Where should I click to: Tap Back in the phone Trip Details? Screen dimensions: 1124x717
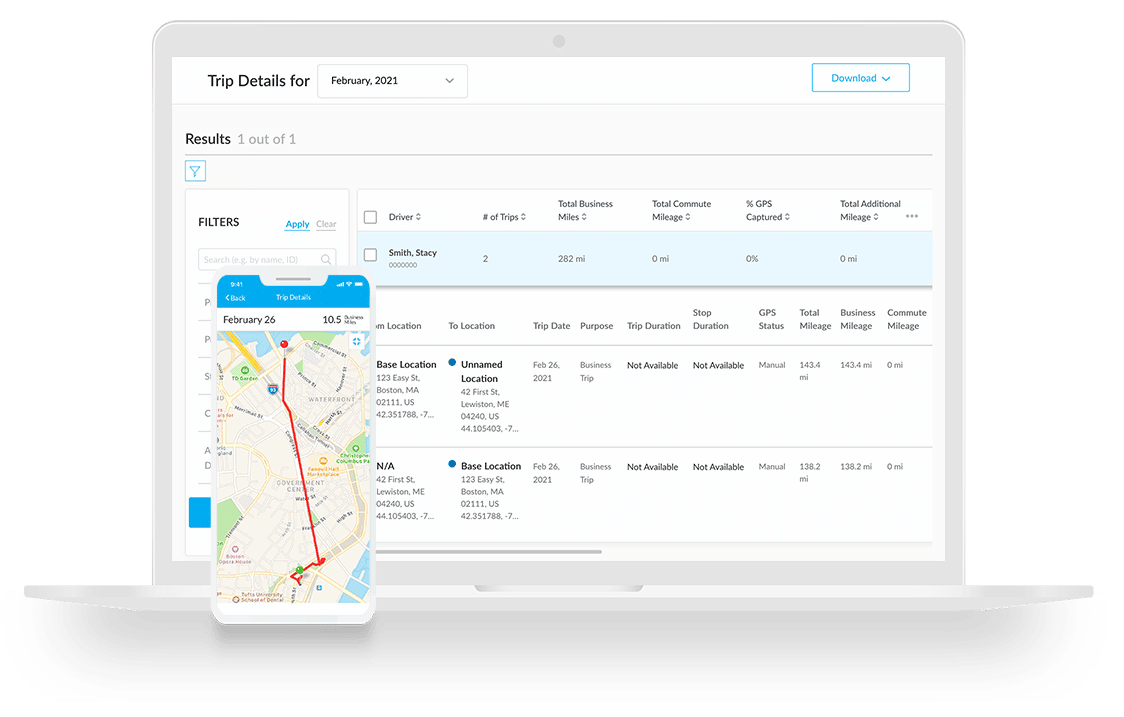click(235, 298)
